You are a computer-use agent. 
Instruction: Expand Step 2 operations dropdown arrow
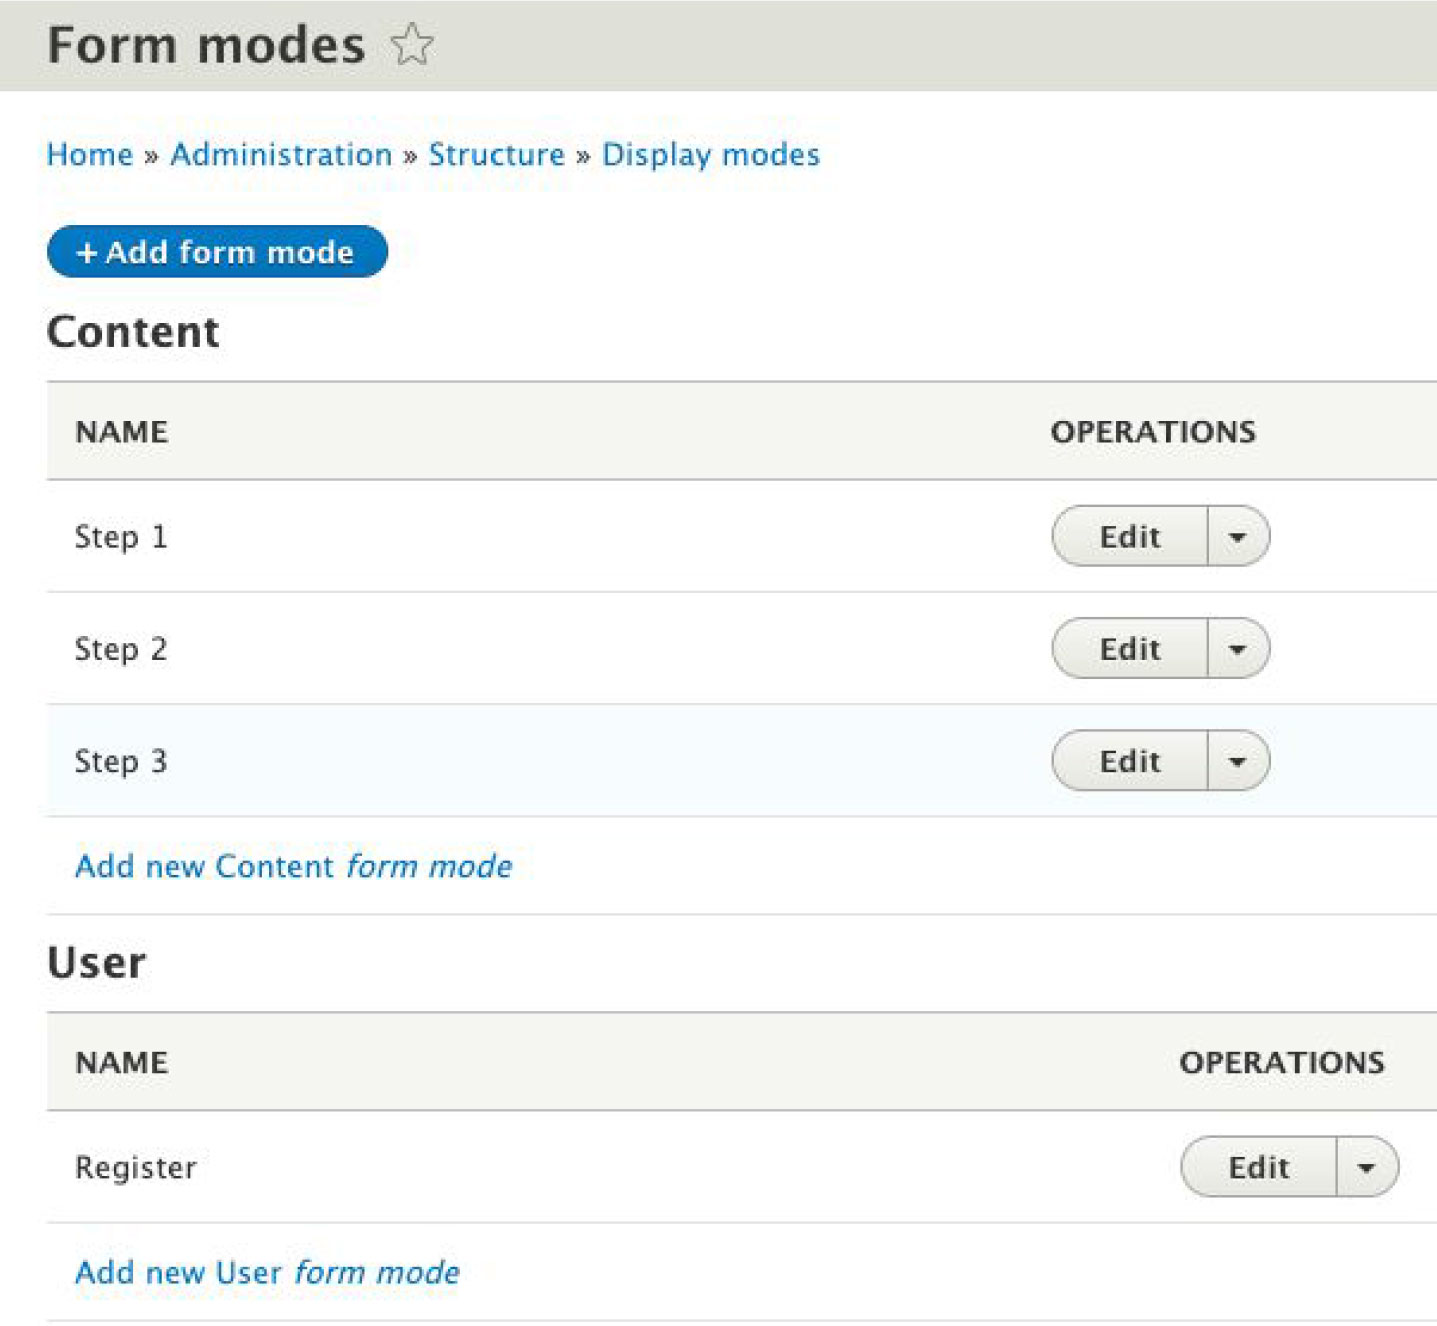point(1238,649)
